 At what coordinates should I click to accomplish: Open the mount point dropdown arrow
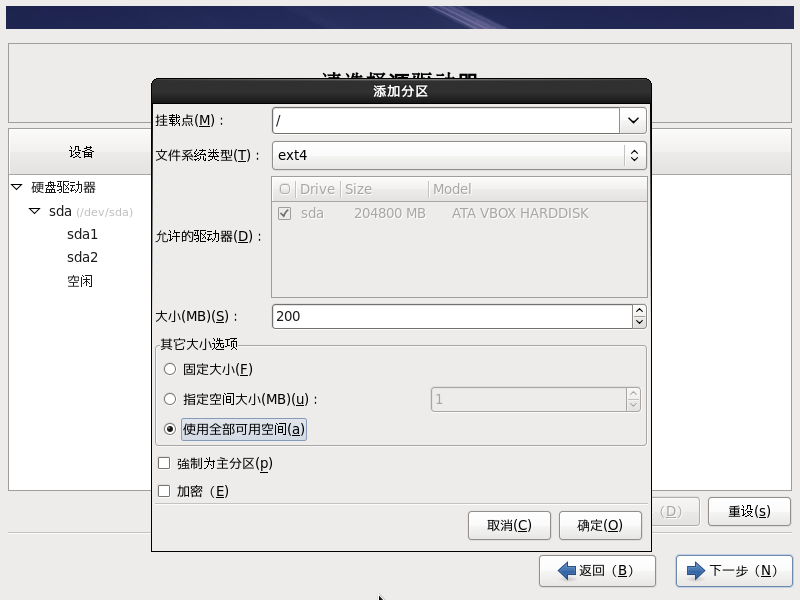pyautogui.click(x=633, y=120)
